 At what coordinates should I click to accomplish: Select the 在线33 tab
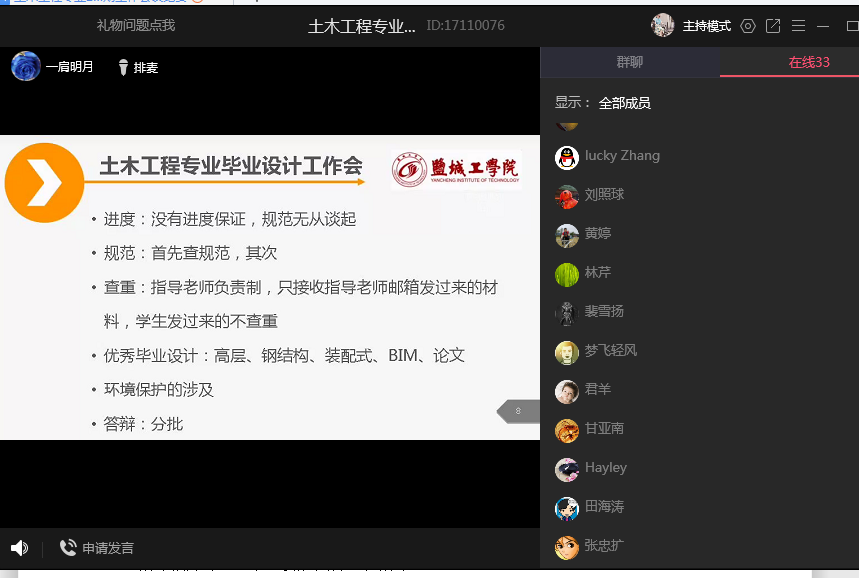(x=809, y=62)
